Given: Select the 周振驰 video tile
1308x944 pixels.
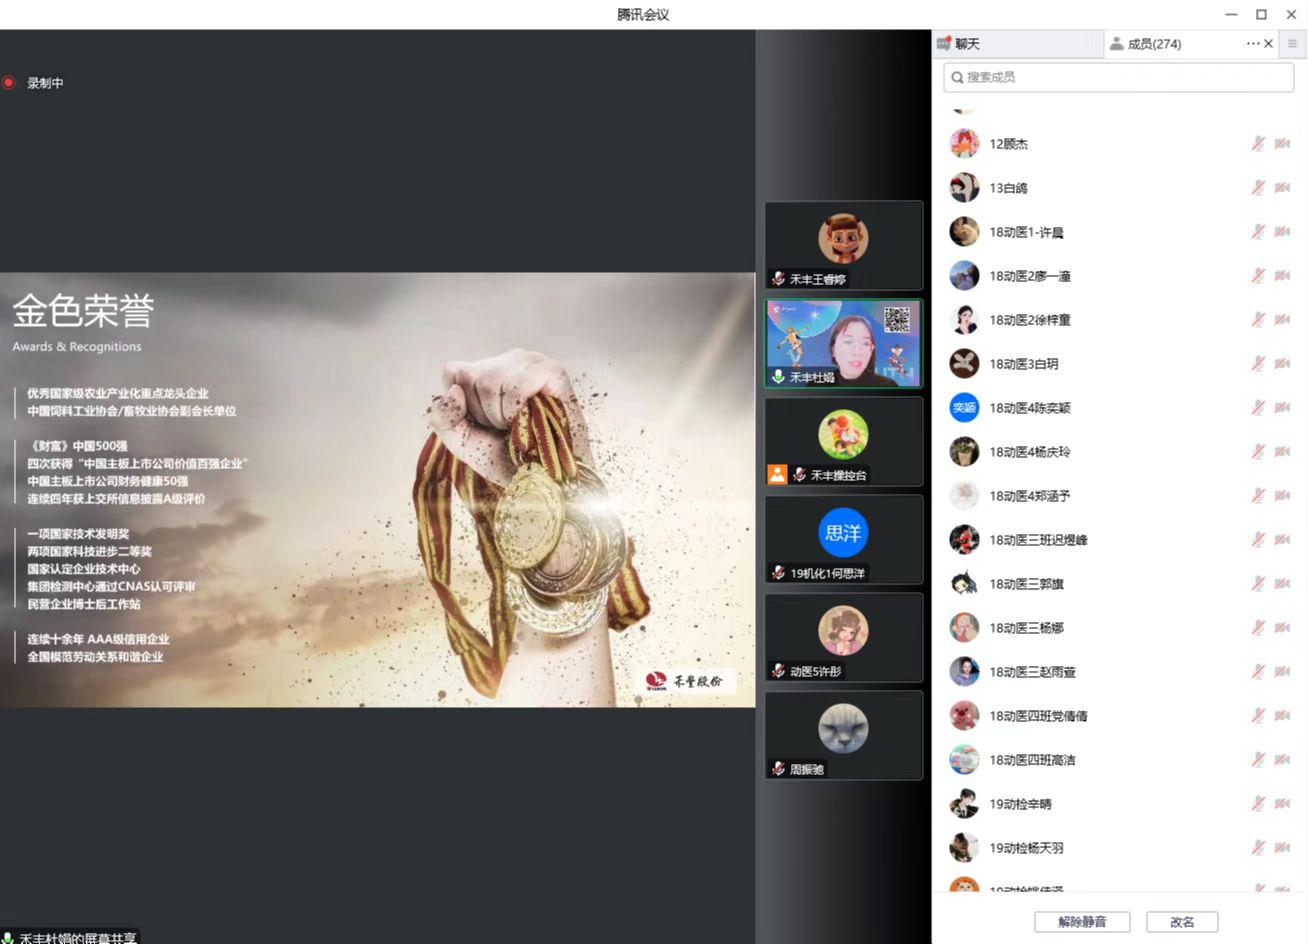Looking at the screenshot, I should click(x=843, y=735).
